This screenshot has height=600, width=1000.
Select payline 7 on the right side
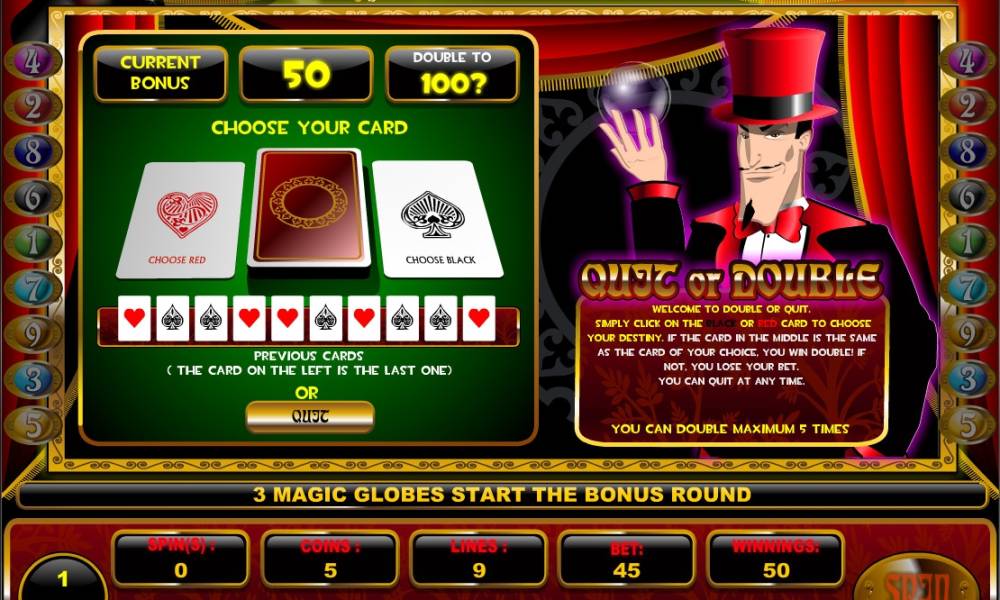pyautogui.click(x=968, y=289)
